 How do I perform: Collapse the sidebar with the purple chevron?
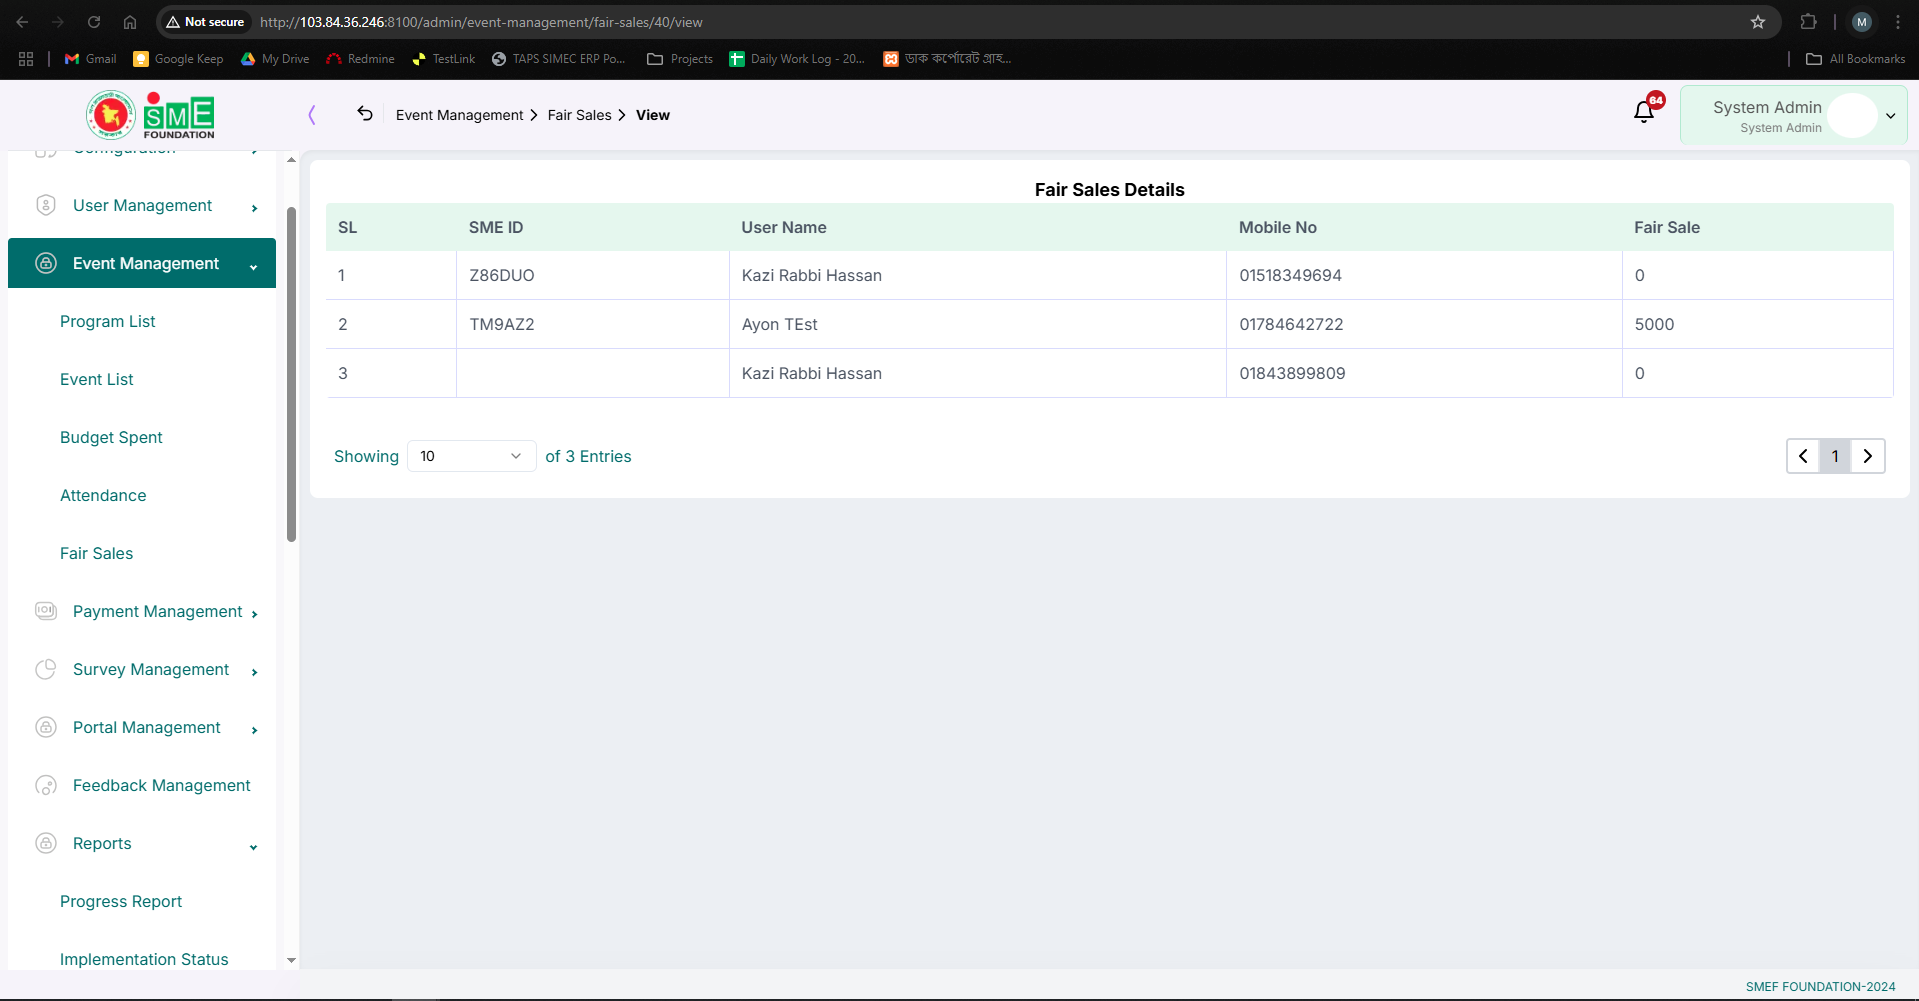[312, 115]
